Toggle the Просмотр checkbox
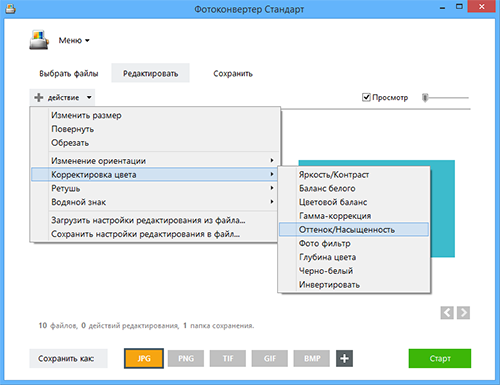Screen dimensions: 500x385 point(366,97)
